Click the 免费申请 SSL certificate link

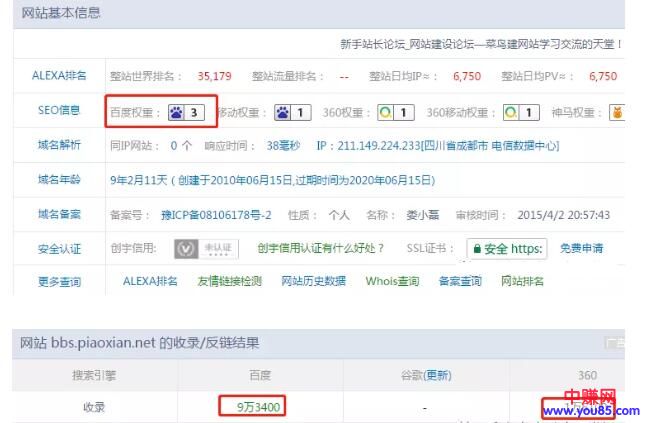click(x=582, y=248)
